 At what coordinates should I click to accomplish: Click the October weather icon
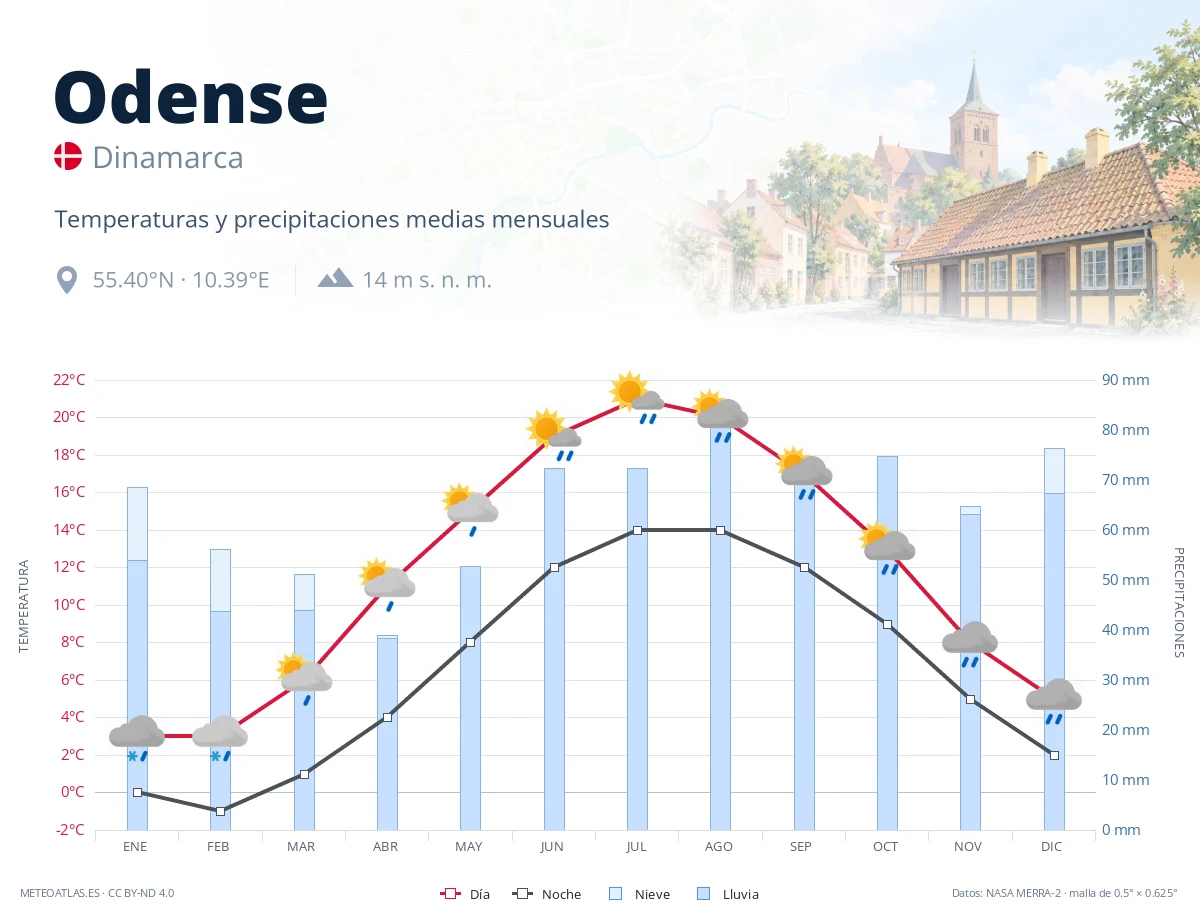pos(887,548)
